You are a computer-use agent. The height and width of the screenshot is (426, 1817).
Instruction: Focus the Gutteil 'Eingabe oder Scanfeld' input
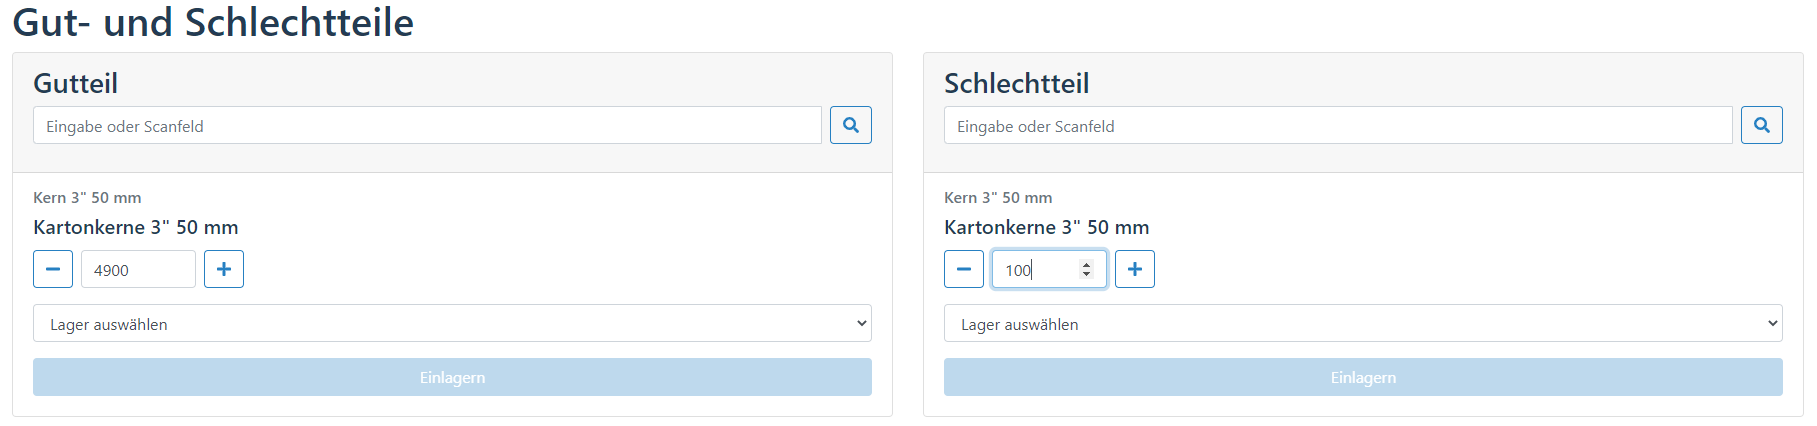point(427,125)
